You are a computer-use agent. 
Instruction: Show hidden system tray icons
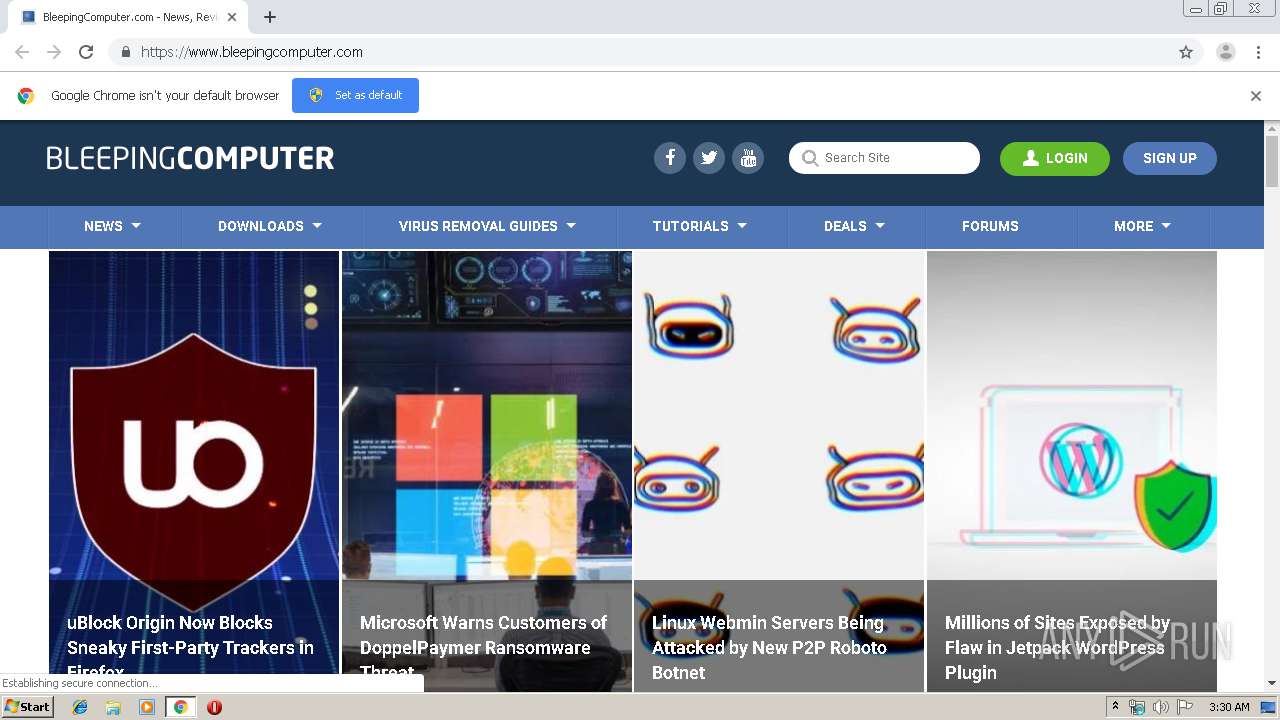[1115, 707]
